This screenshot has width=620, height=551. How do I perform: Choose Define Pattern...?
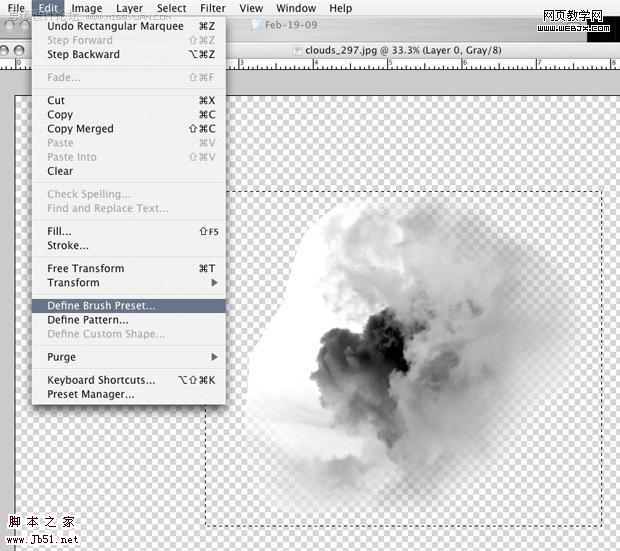click(129, 320)
